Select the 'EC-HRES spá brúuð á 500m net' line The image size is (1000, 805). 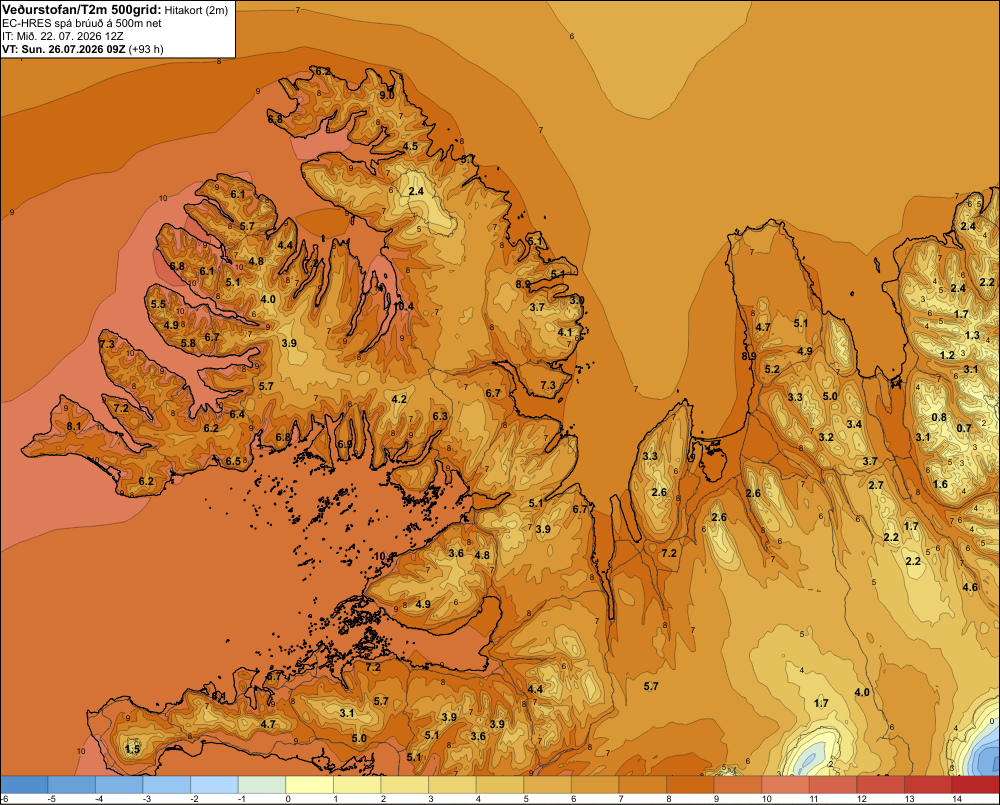[82, 24]
